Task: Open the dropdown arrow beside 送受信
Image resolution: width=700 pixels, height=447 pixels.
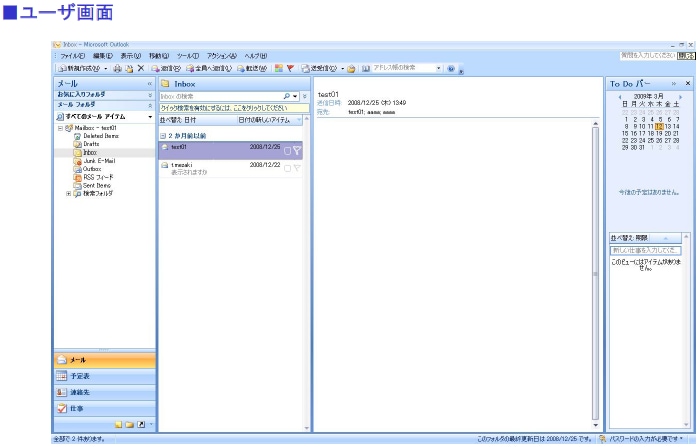Action: coord(342,68)
